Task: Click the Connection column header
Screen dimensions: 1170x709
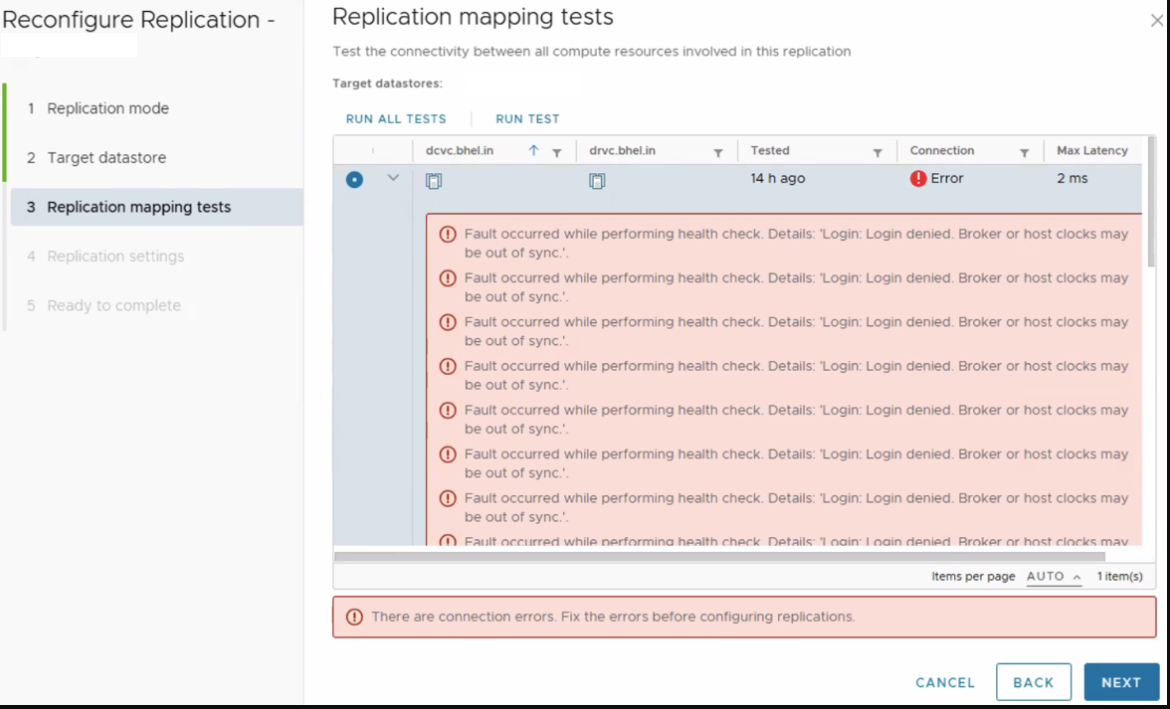Action: [942, 151]
